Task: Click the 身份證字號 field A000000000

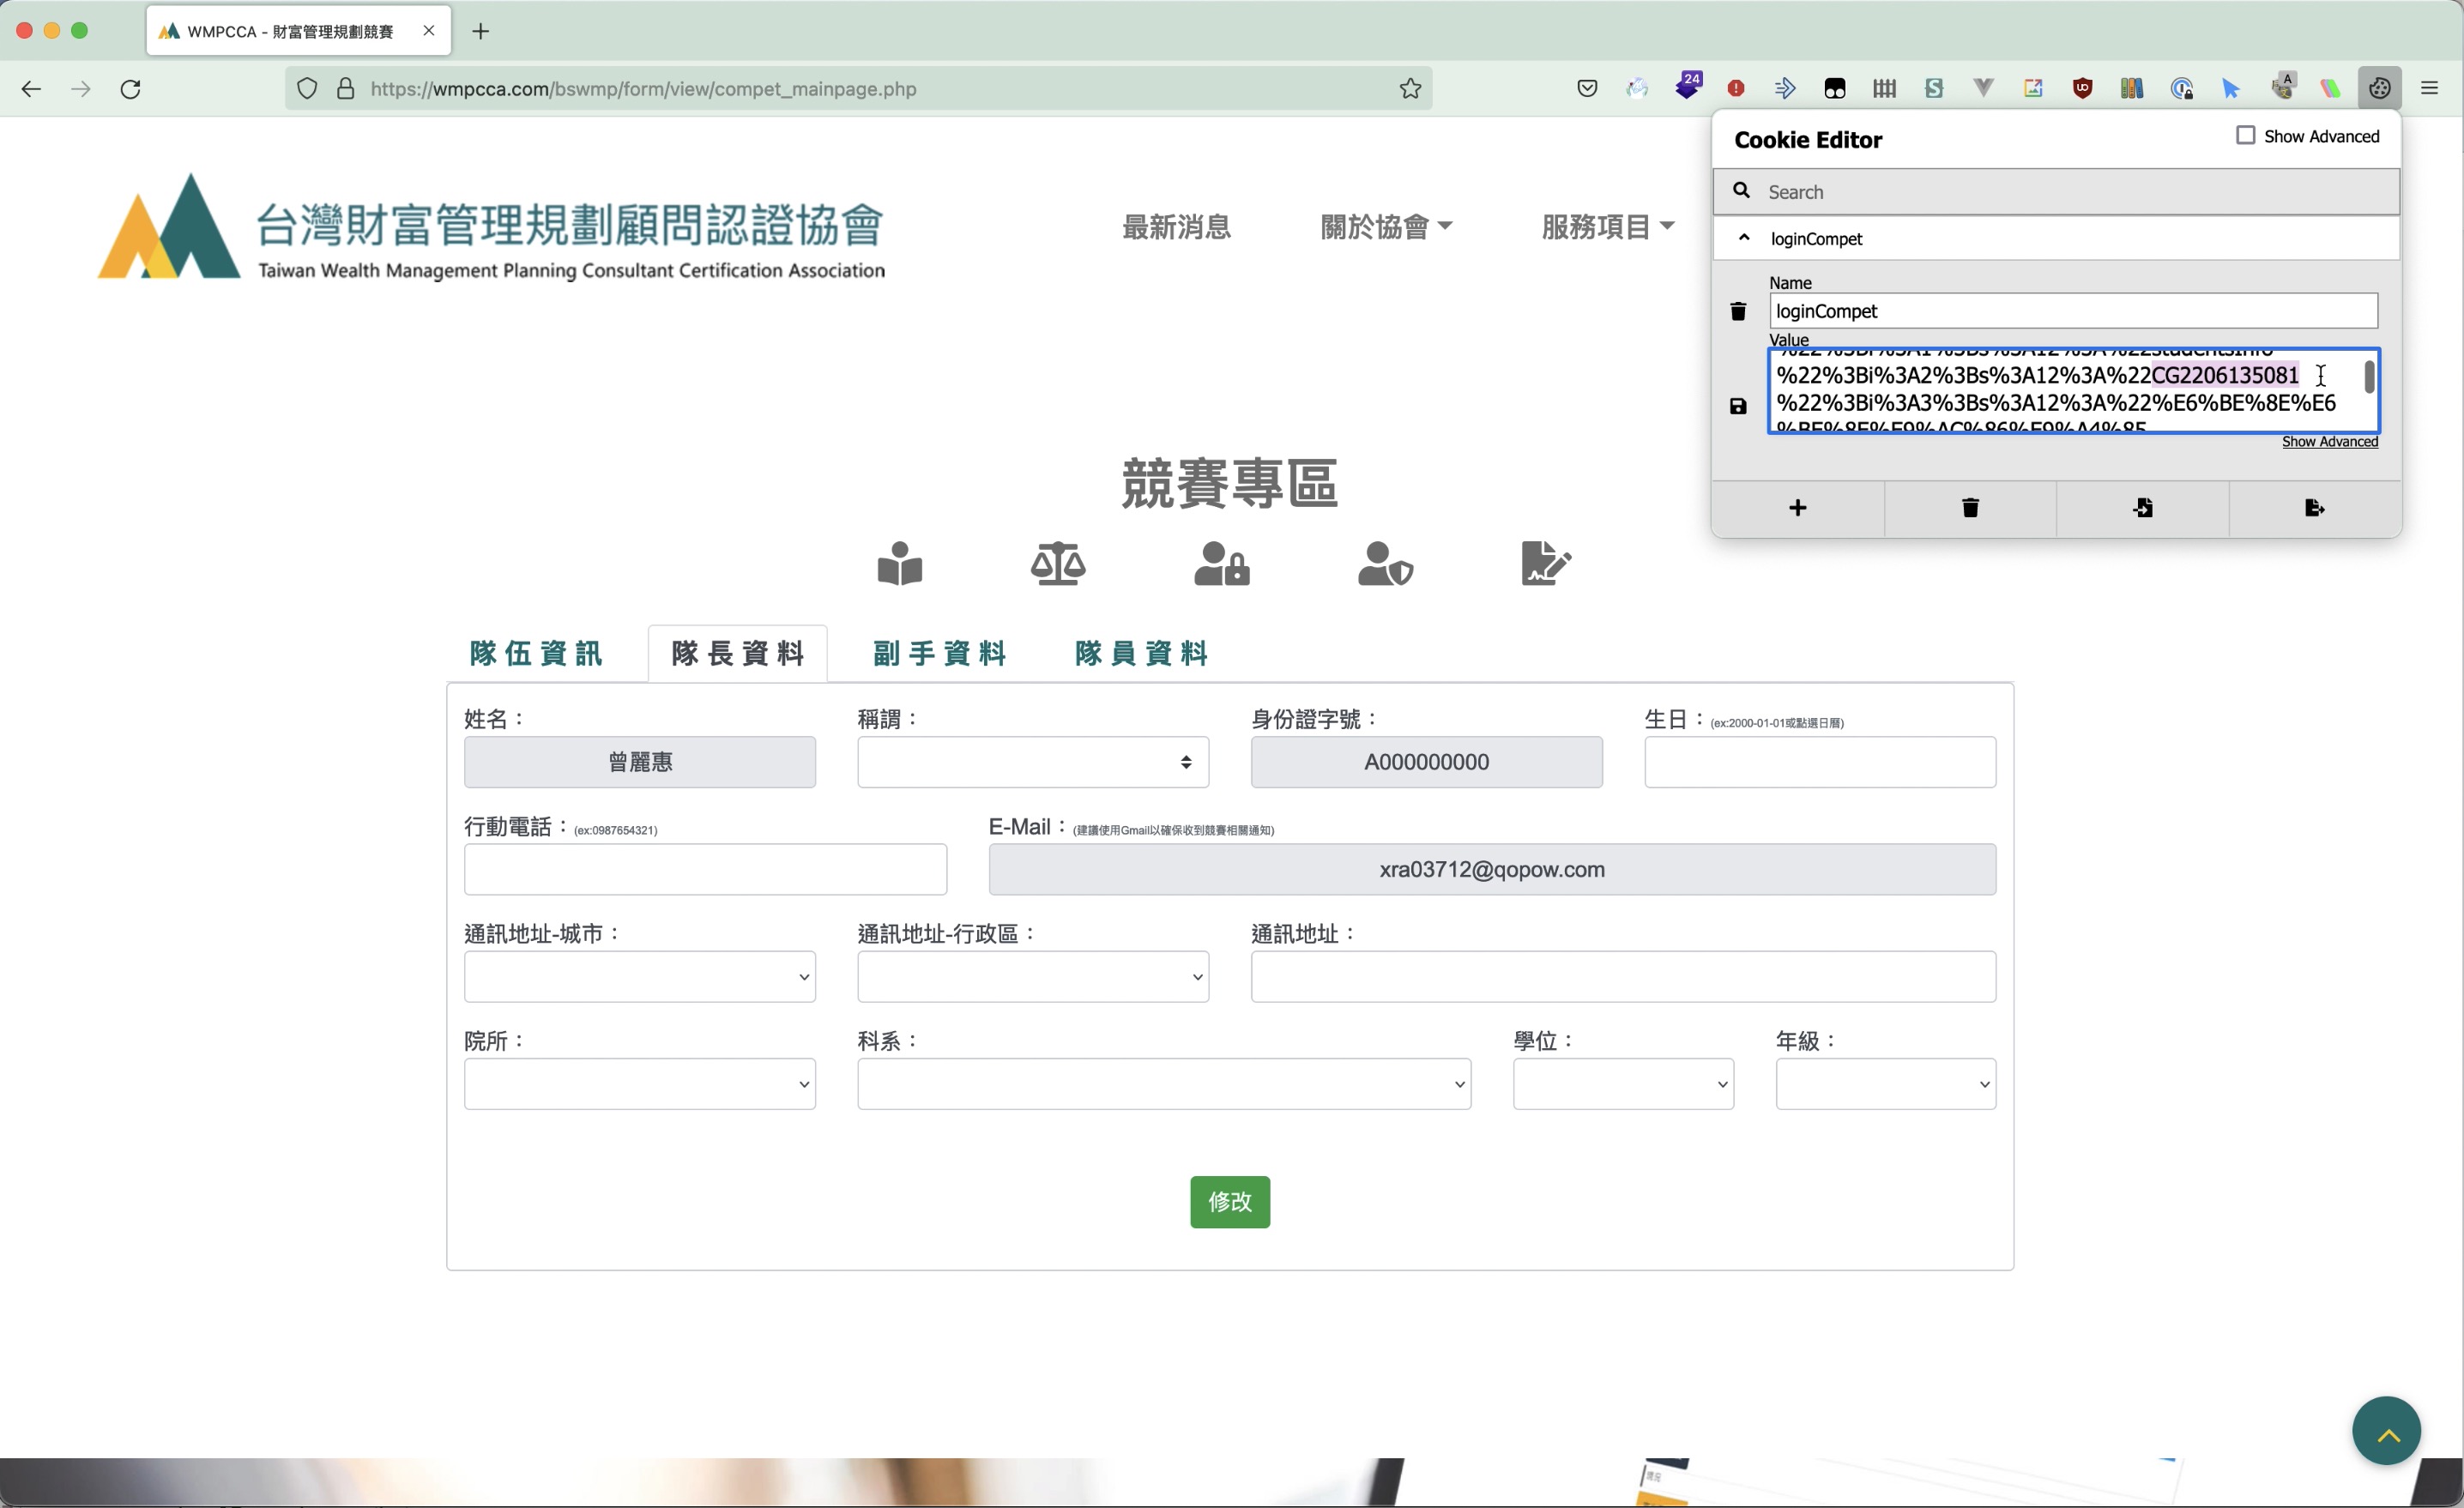Action: 1427,762
